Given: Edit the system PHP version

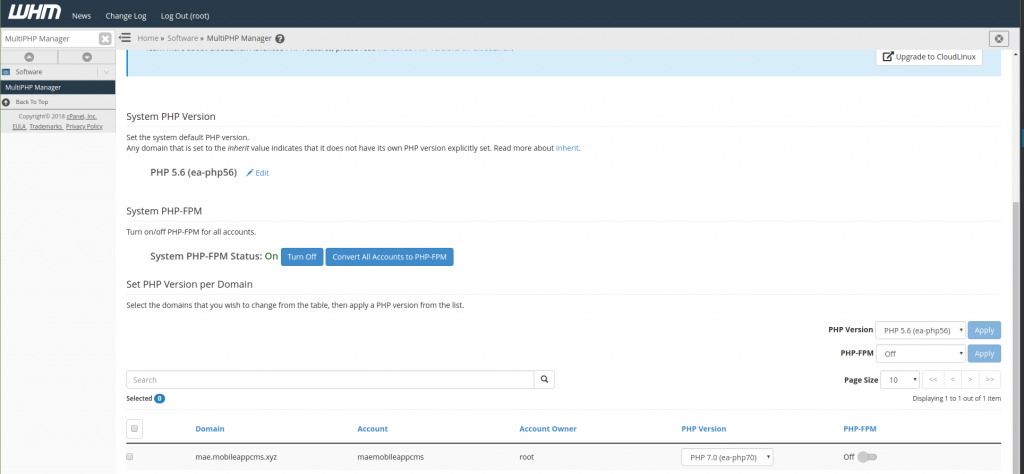Looking at the screenshot, I should click(x=257, y=173).
